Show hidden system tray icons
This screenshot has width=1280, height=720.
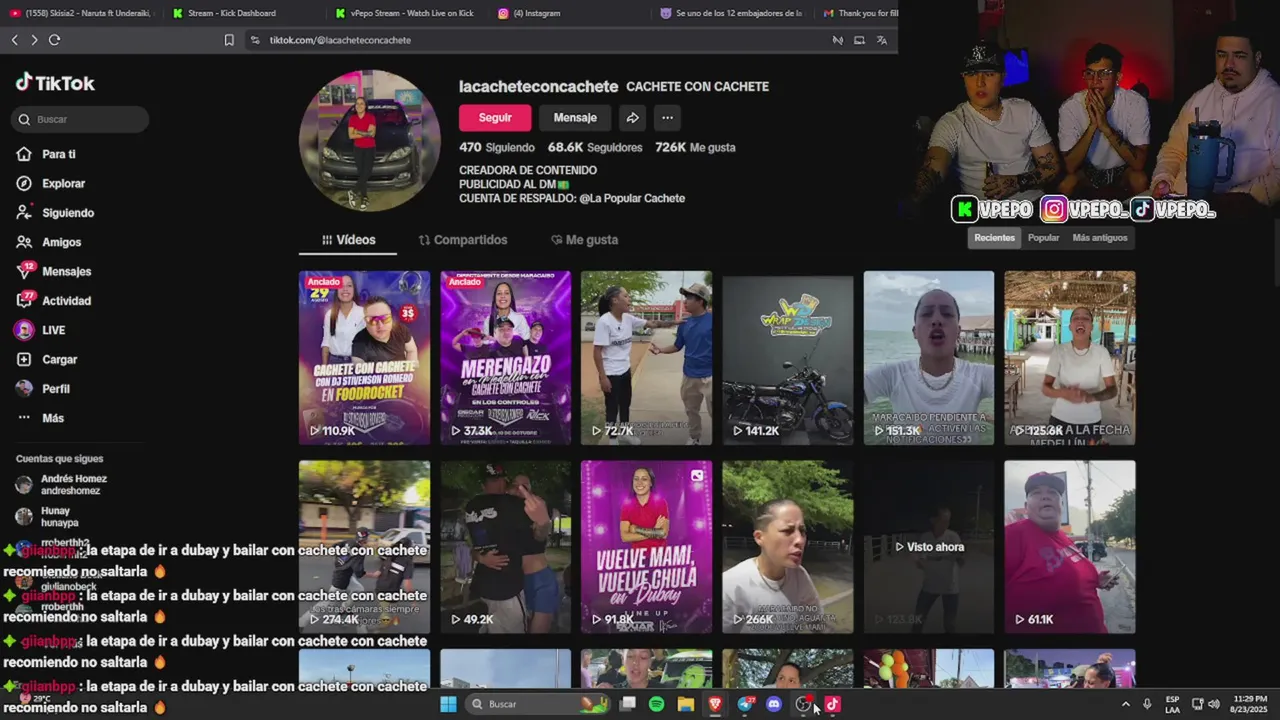[x=1126, y=704]
